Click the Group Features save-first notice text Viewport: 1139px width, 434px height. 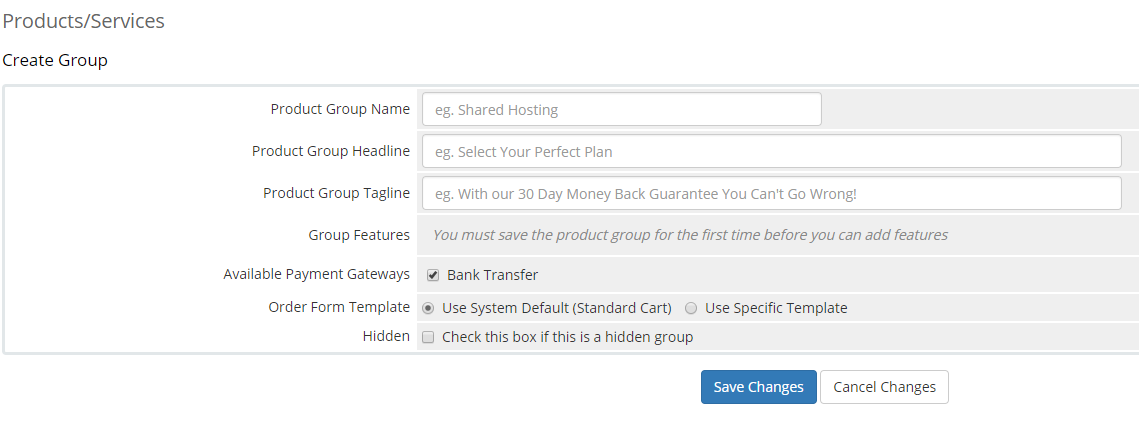pyautogui.click(x=690, y=235)
